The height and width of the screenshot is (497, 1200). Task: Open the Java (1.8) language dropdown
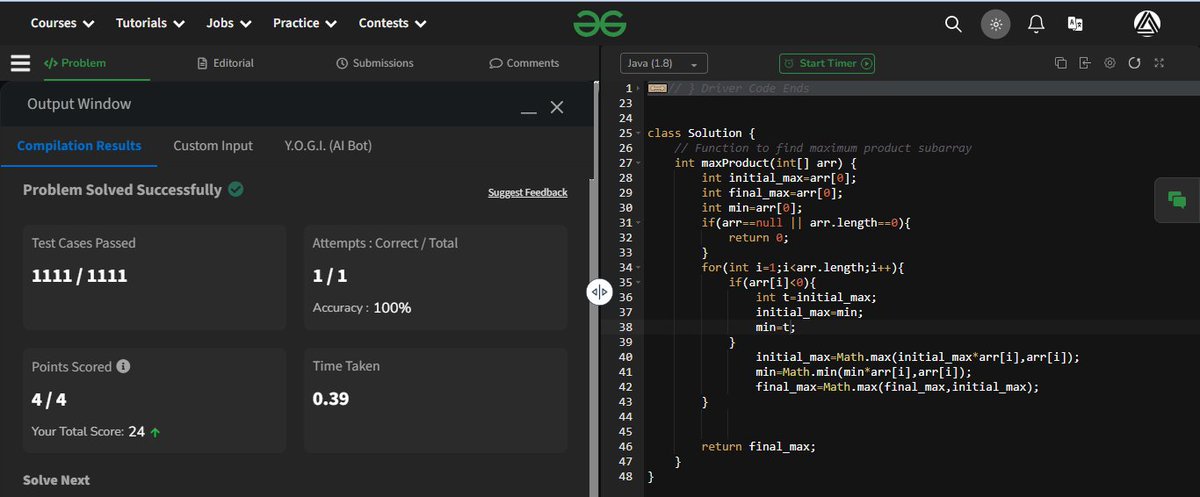pos(664,63)
